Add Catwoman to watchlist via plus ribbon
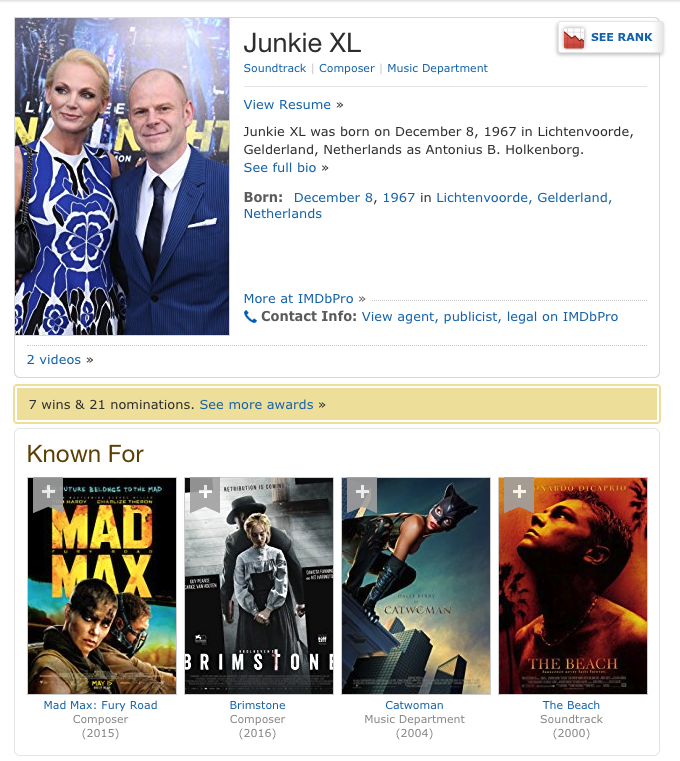 (x=362, y=493)
